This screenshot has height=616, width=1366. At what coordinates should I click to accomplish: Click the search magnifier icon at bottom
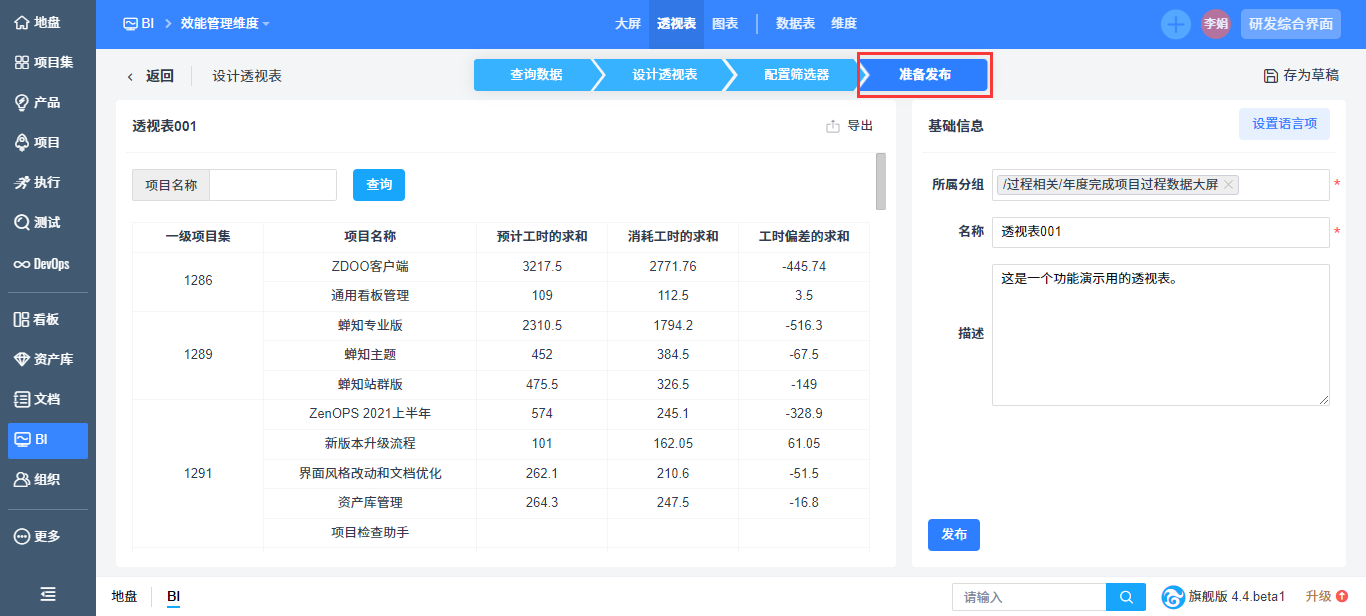click(1126, 597)
